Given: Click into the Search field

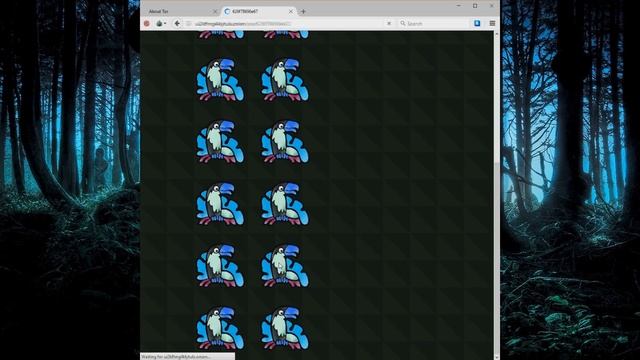Looking at the screenshot, I should (x=433, y=24).
